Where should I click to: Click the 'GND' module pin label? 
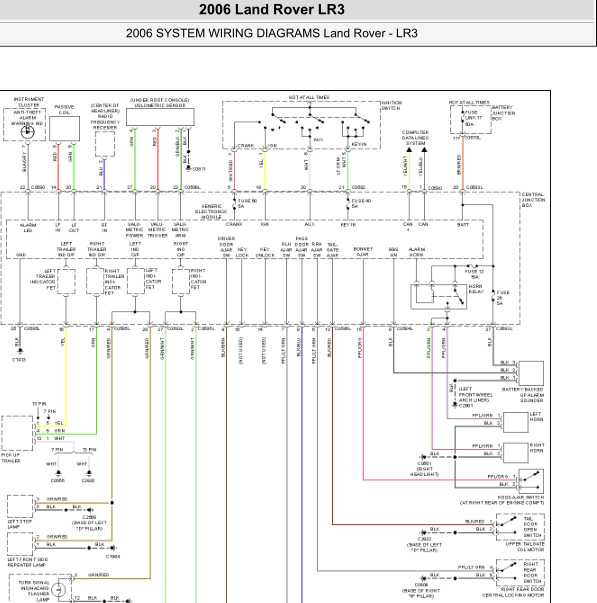[x=21, y=255]
